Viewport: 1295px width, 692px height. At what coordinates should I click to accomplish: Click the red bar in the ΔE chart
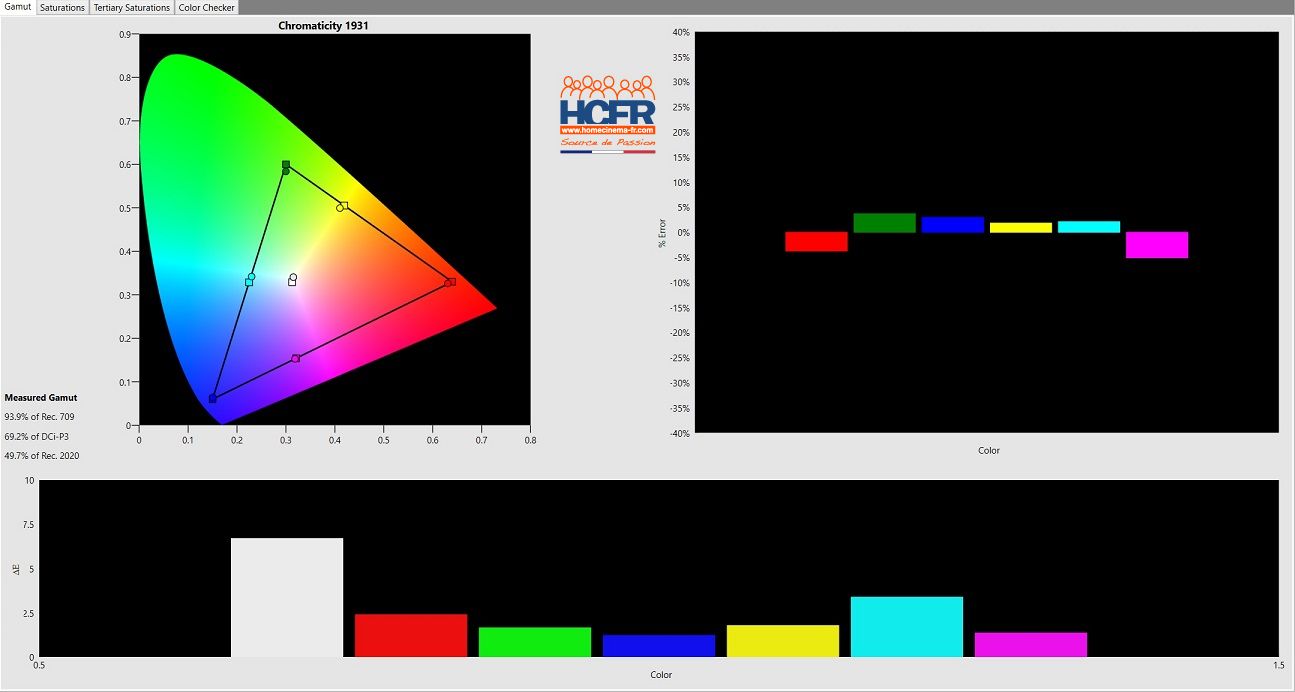(411, 635)
